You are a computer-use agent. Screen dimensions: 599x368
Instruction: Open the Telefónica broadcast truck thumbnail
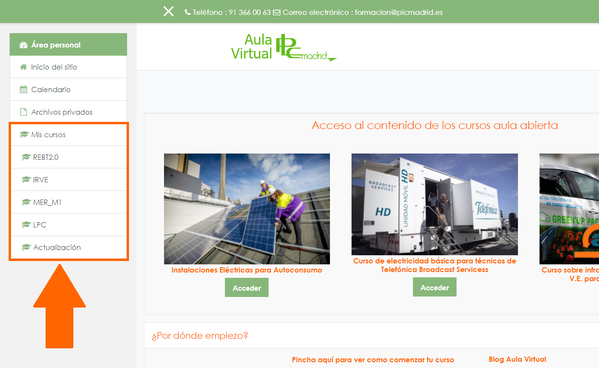pos(435,204)
